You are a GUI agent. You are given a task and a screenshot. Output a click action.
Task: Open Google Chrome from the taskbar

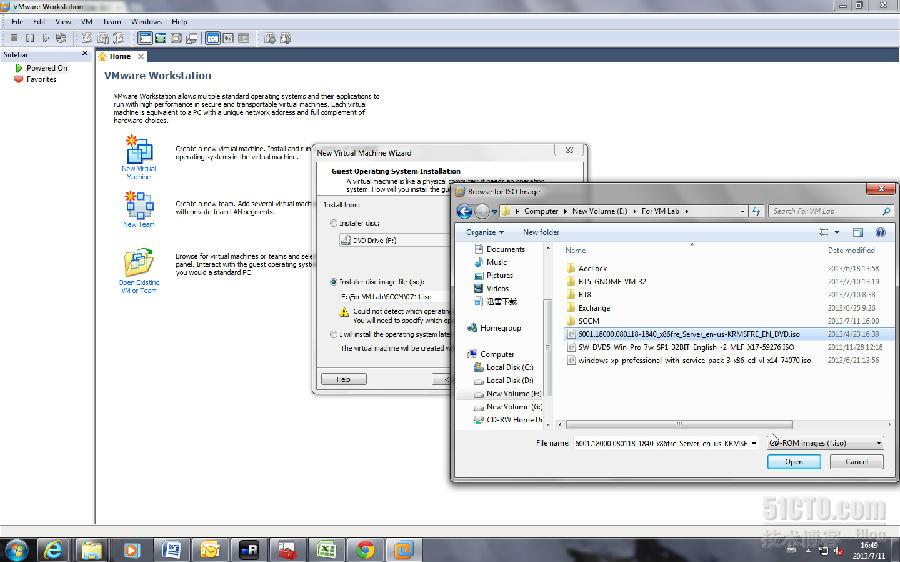(x=365, y=550)
